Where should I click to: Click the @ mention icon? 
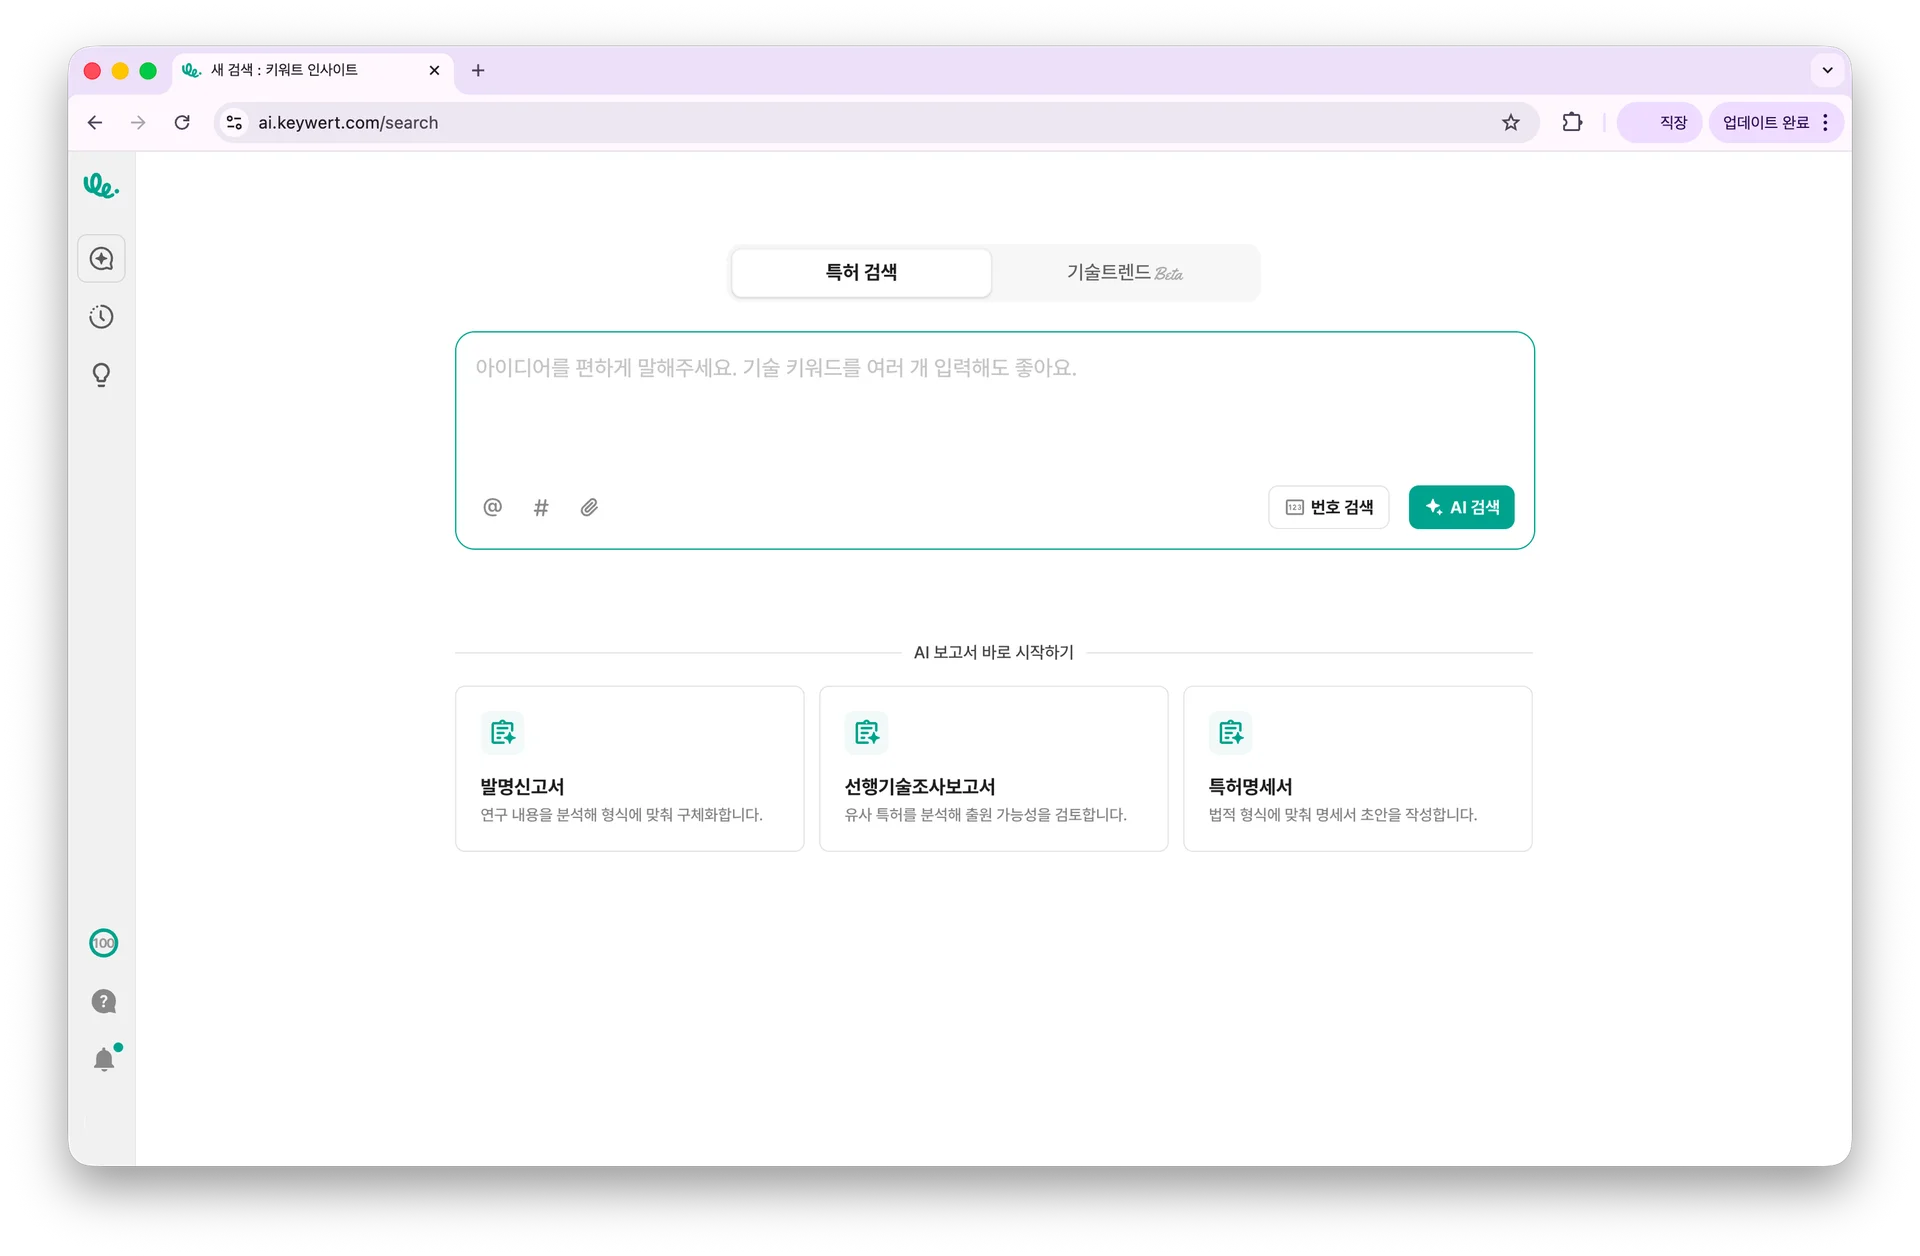coord(492,507)
